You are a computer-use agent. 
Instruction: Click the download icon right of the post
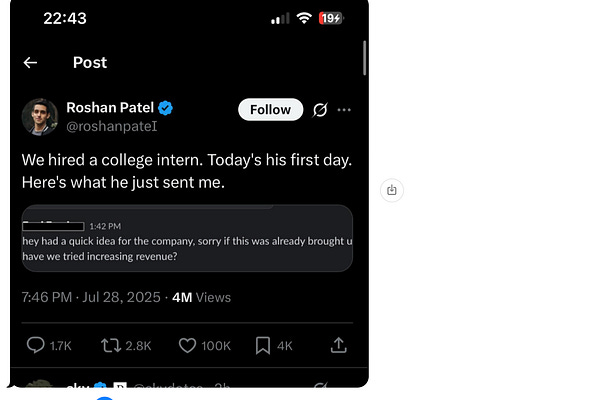pos(392,189)
